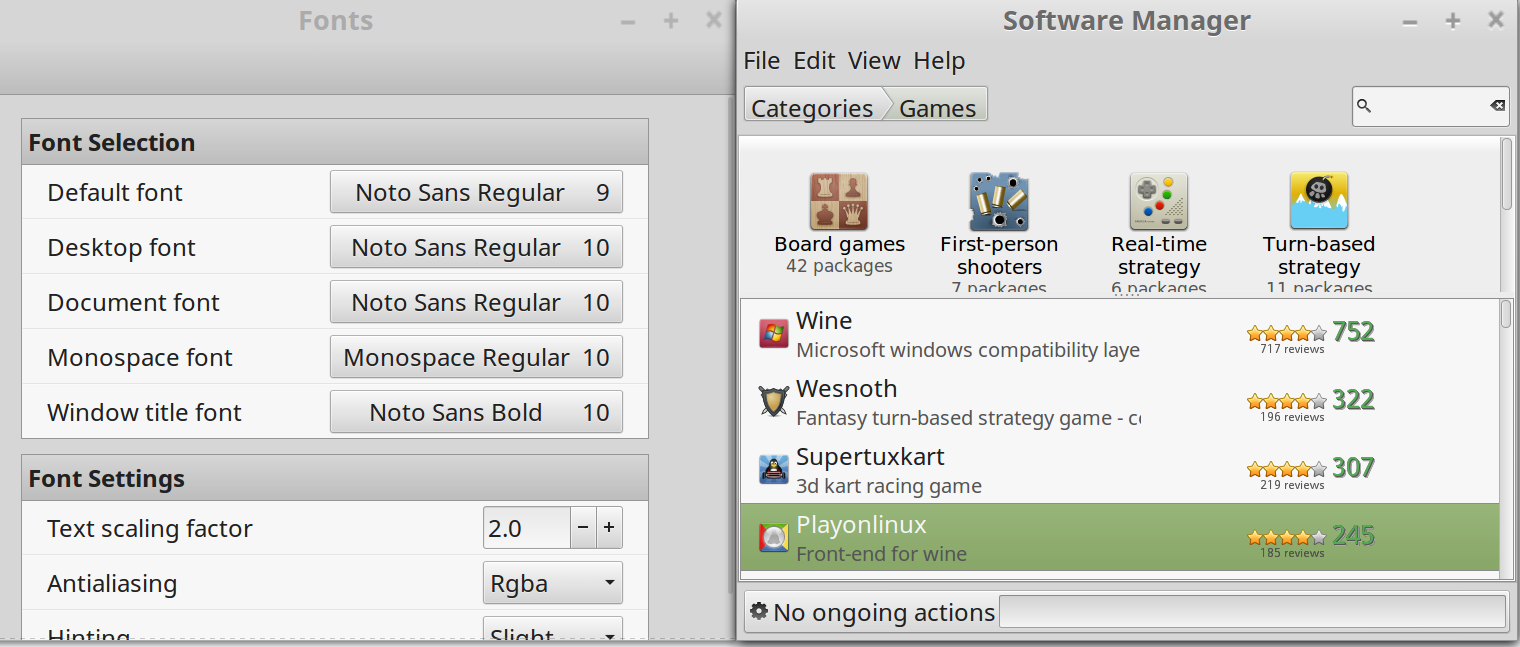Click the Wine application icon
The height and width of the screenshot is (647, 1520).
774,334
